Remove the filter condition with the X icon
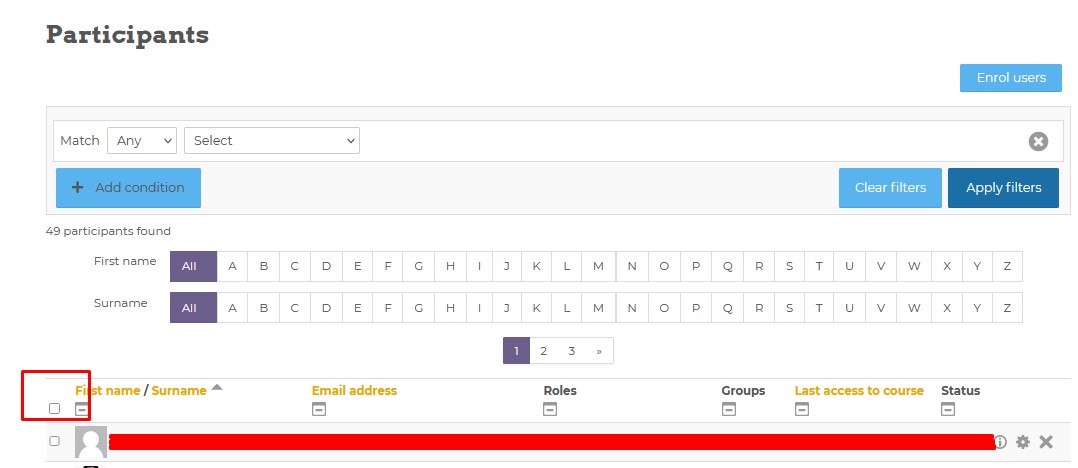 pyautogui.click(x=1038, y=141)
